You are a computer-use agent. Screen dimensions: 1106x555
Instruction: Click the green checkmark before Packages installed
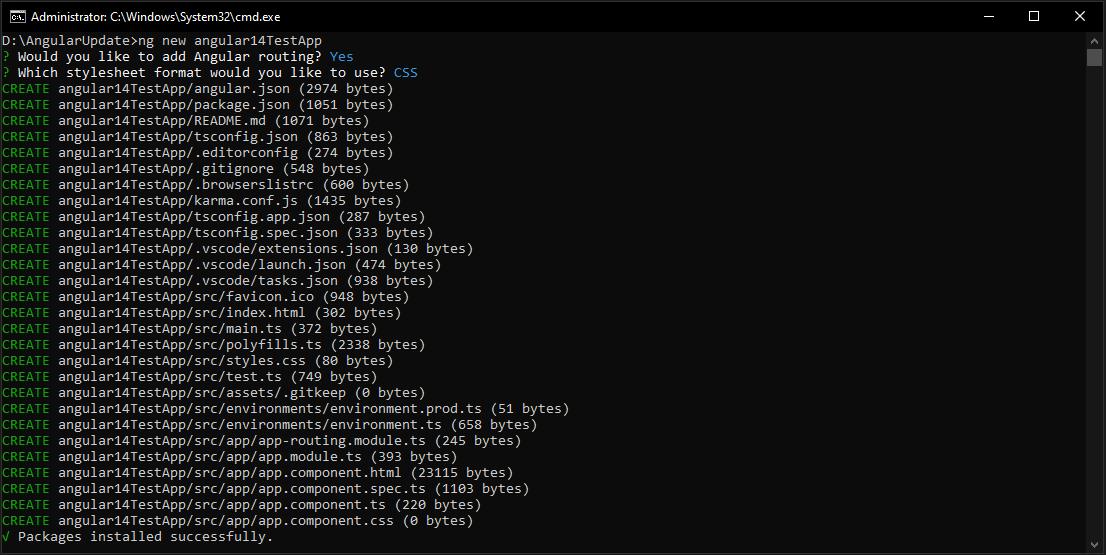(6, 537)
